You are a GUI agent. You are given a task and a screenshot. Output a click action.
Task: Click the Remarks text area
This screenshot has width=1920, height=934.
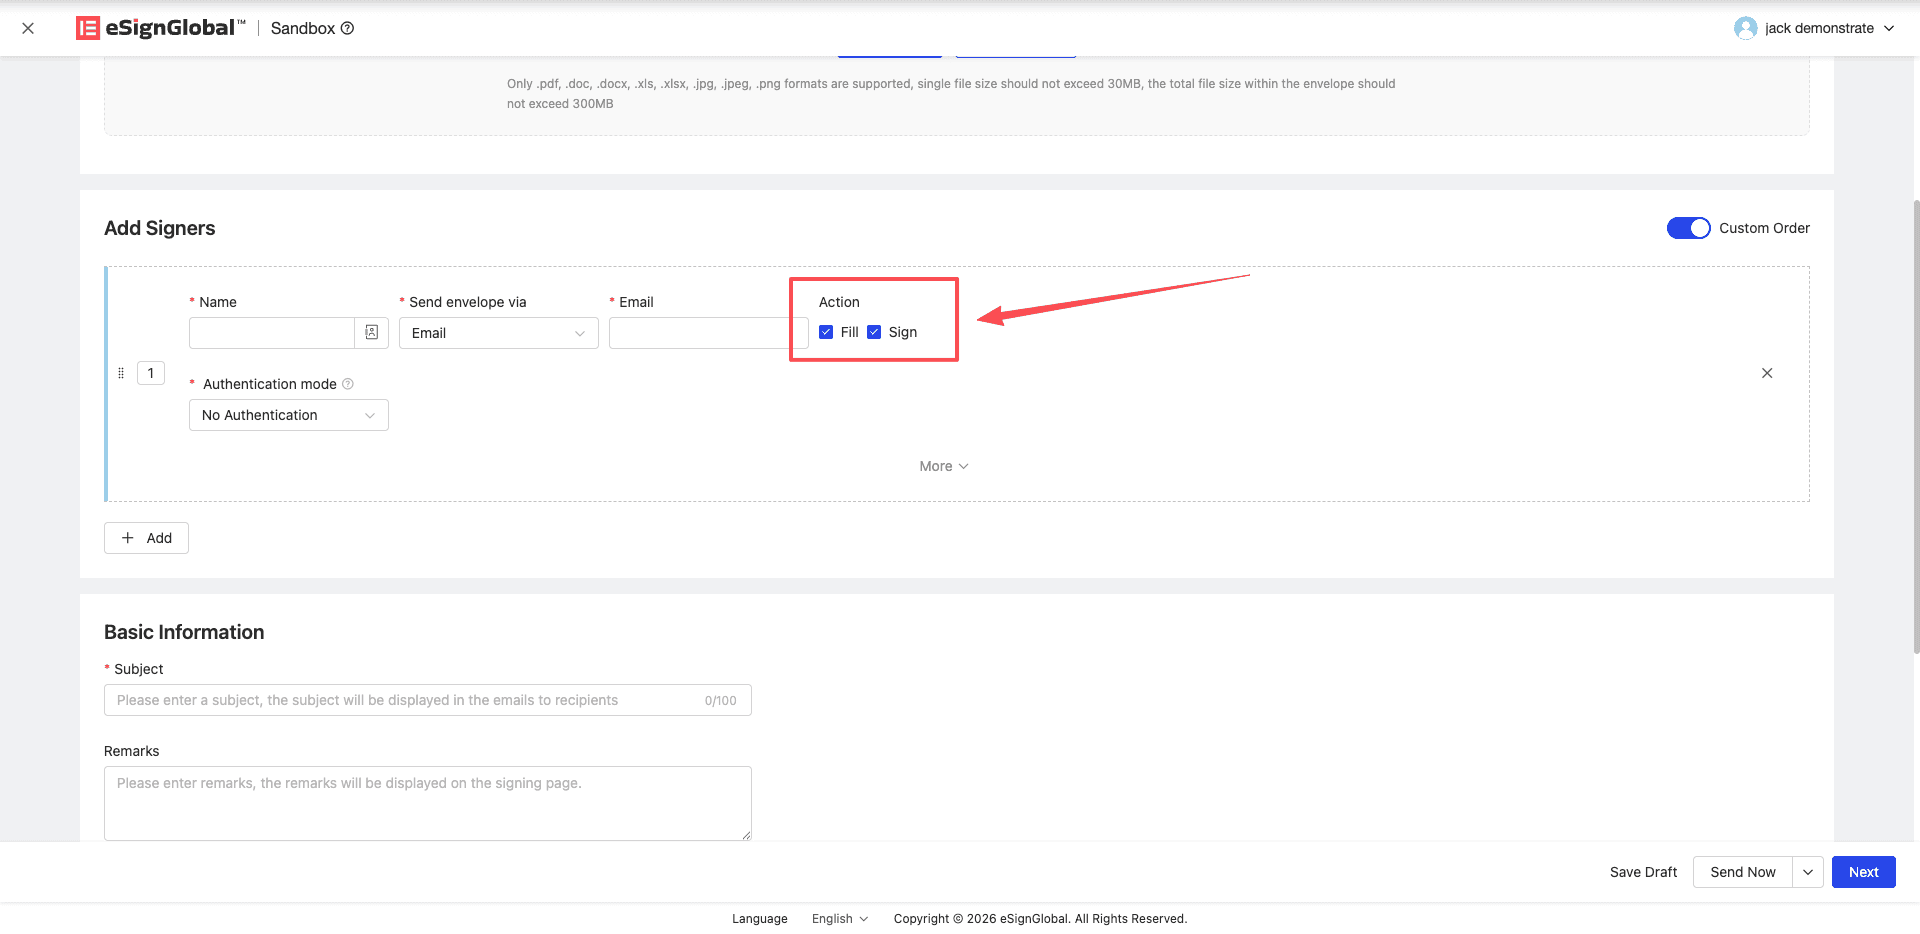pos(427,803)
